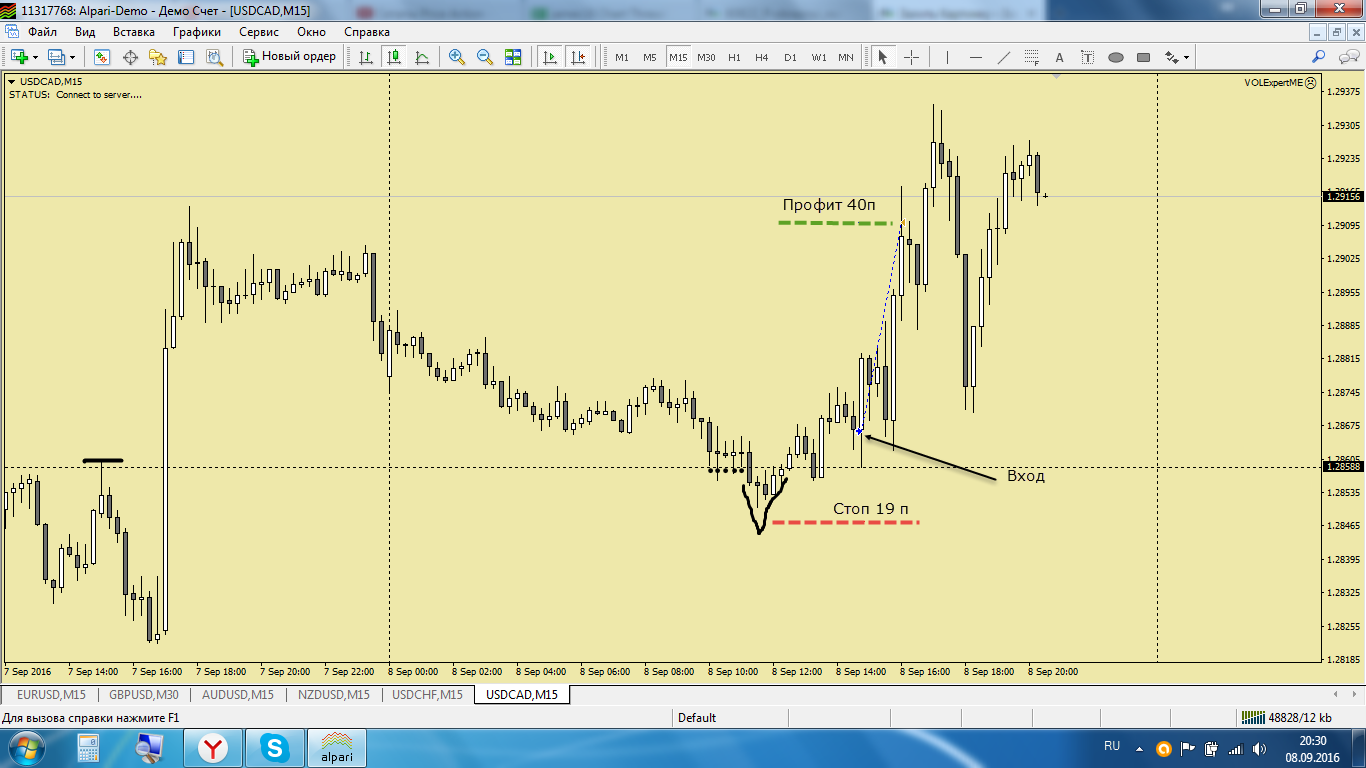This screenshot has height=768, width=1366.
Task: Open the new chart dropdown arrow
Action: [36, 57]
